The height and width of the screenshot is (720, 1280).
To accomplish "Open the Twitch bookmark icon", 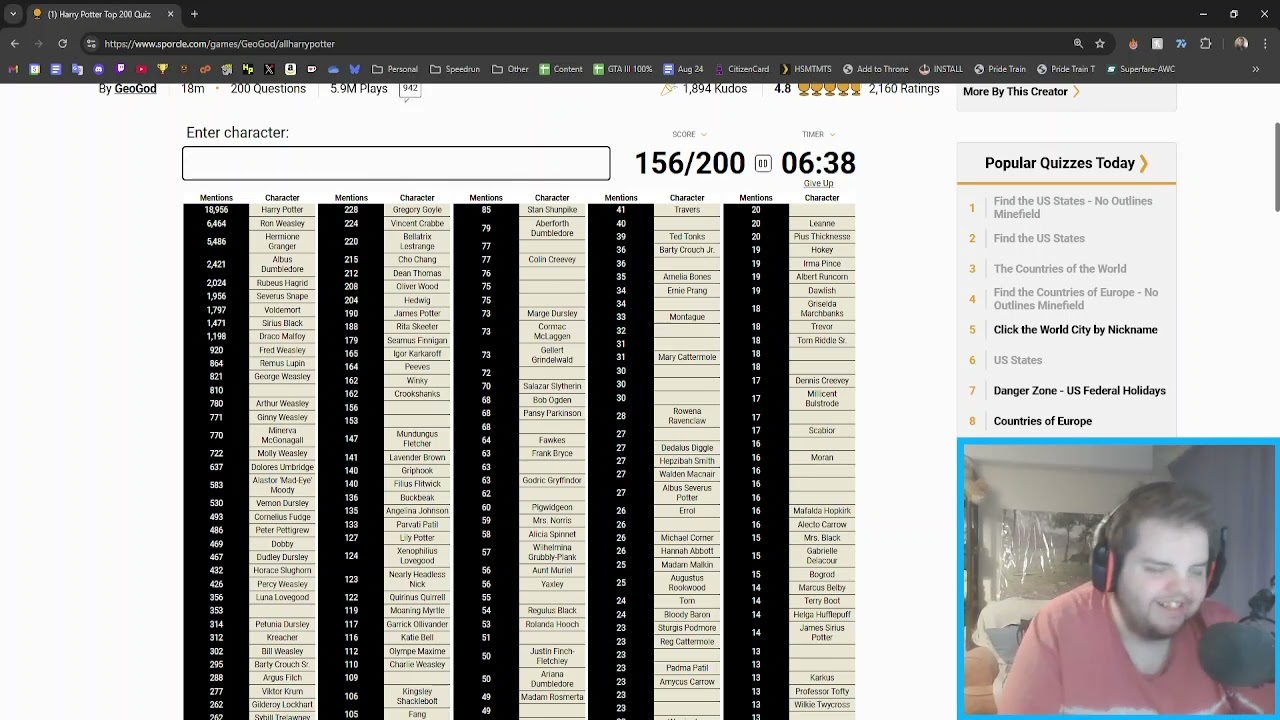I will (x=120, y=69).
